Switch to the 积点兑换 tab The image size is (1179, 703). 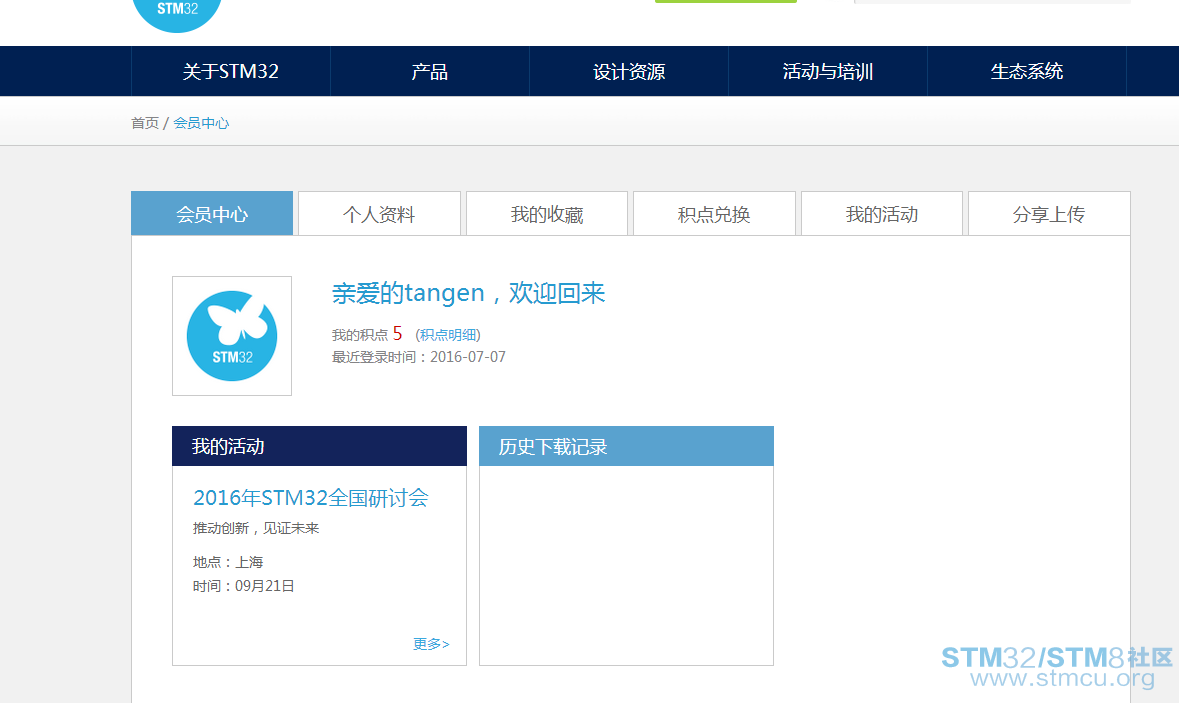[x=714, y=214]
